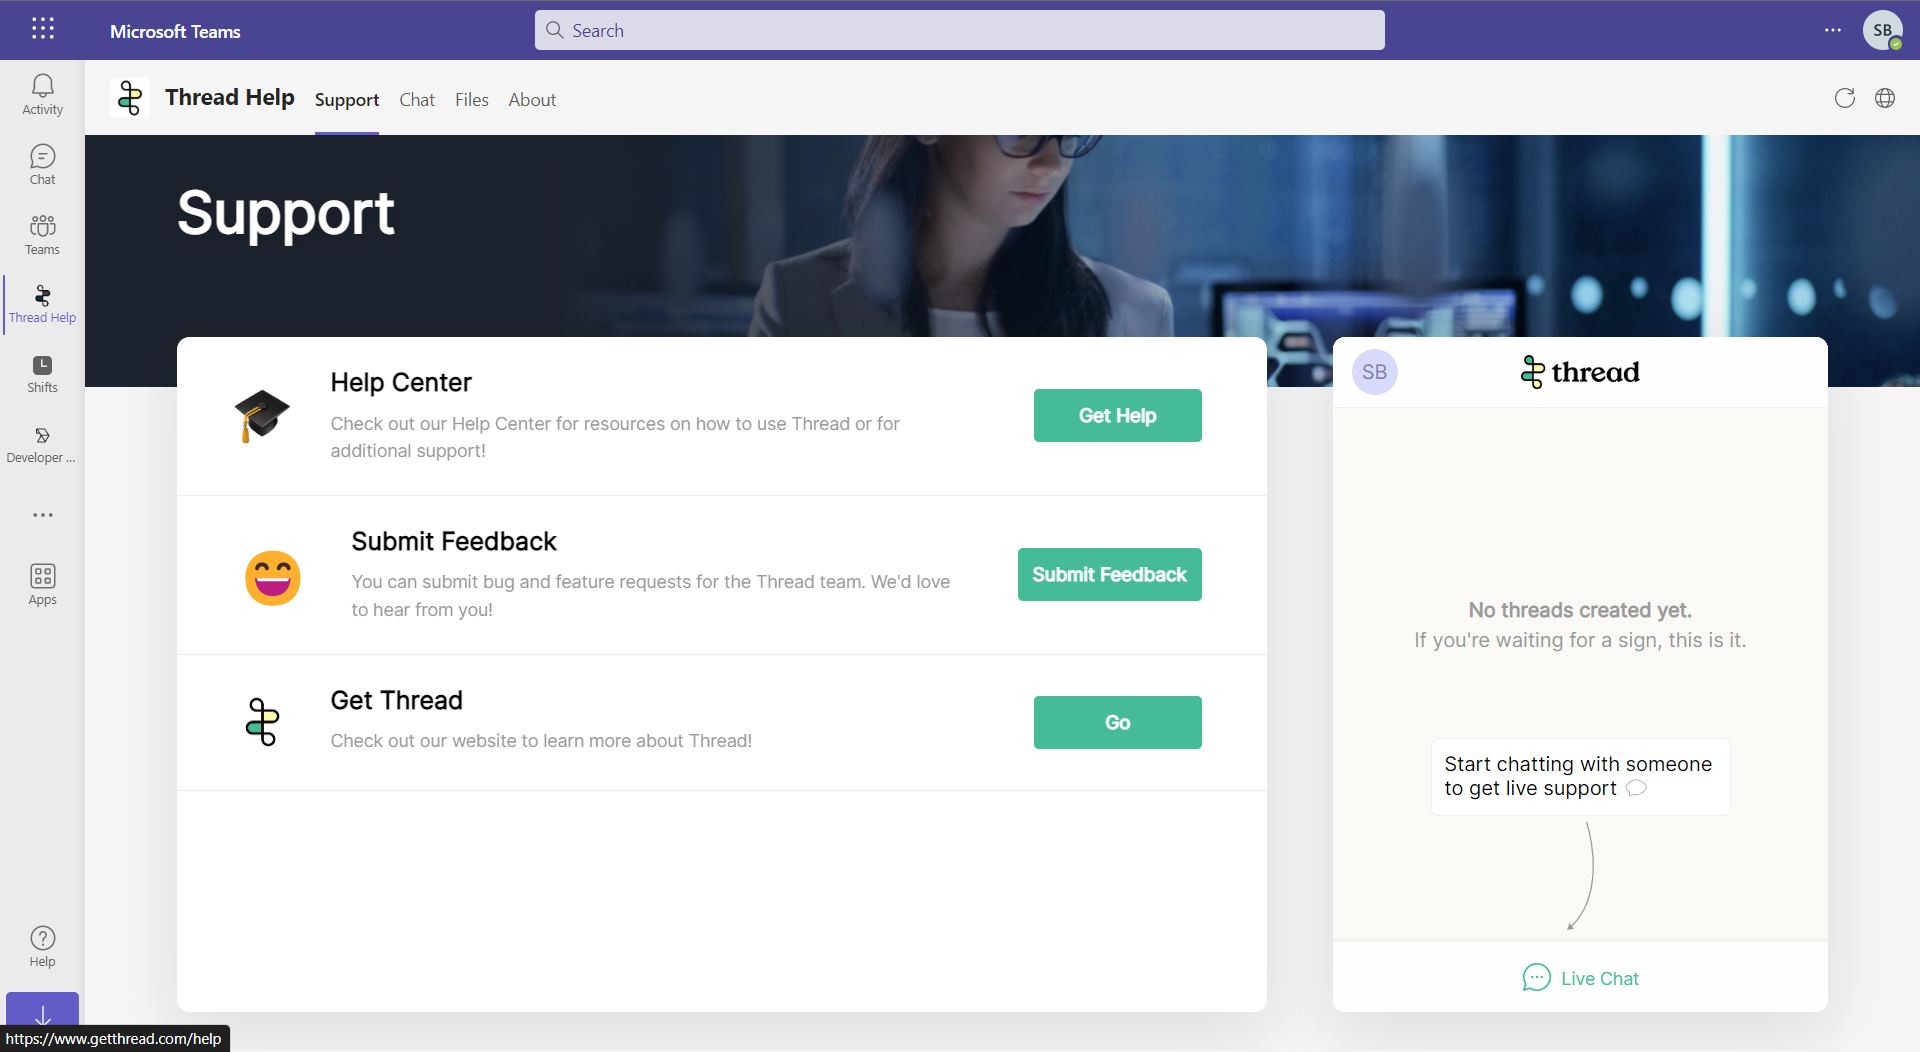Switch to the About tab
1920x1052 pixels.
pos(532,100)
